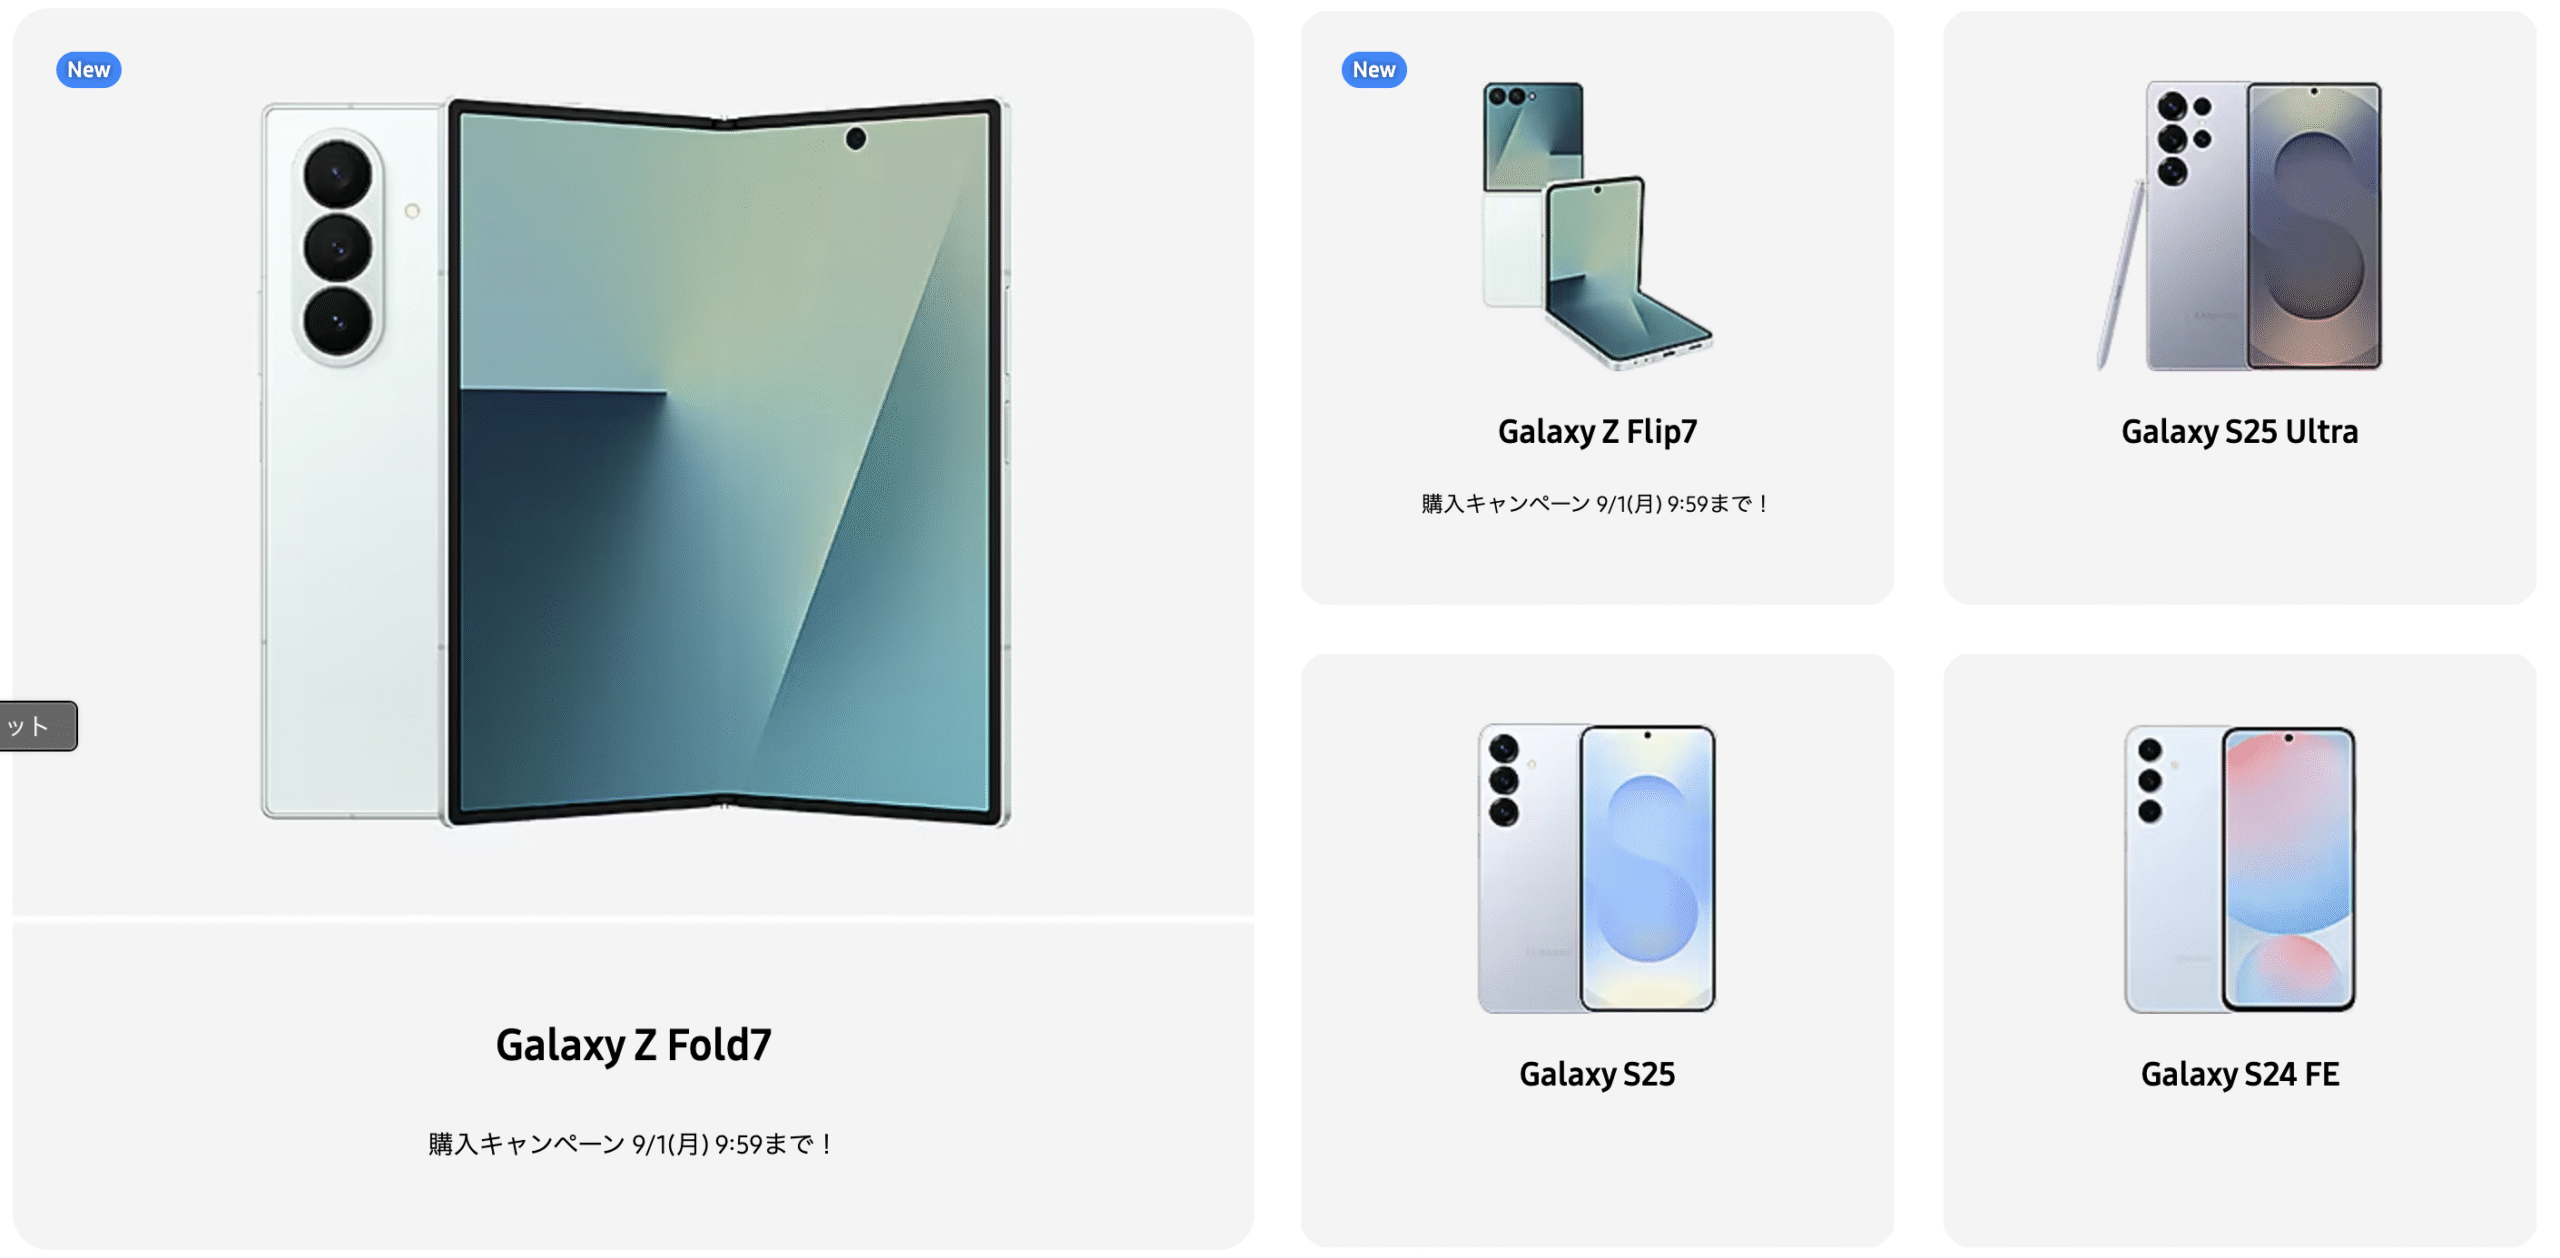Select the Galaxy S25 title
The width and height of the screenshot is (2560, 1258).
coord(1597,1074)
